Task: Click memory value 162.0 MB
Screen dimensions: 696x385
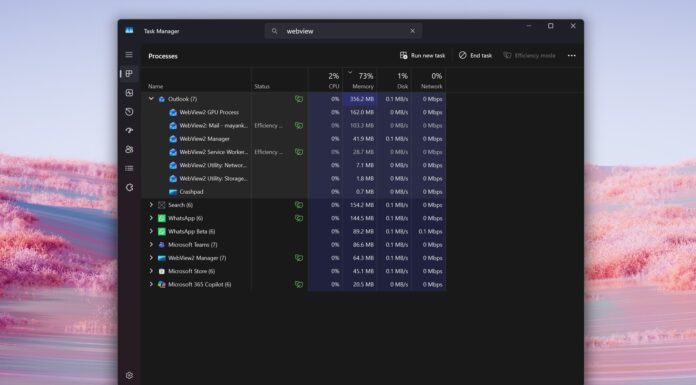Action: click(x=362, y=112)
